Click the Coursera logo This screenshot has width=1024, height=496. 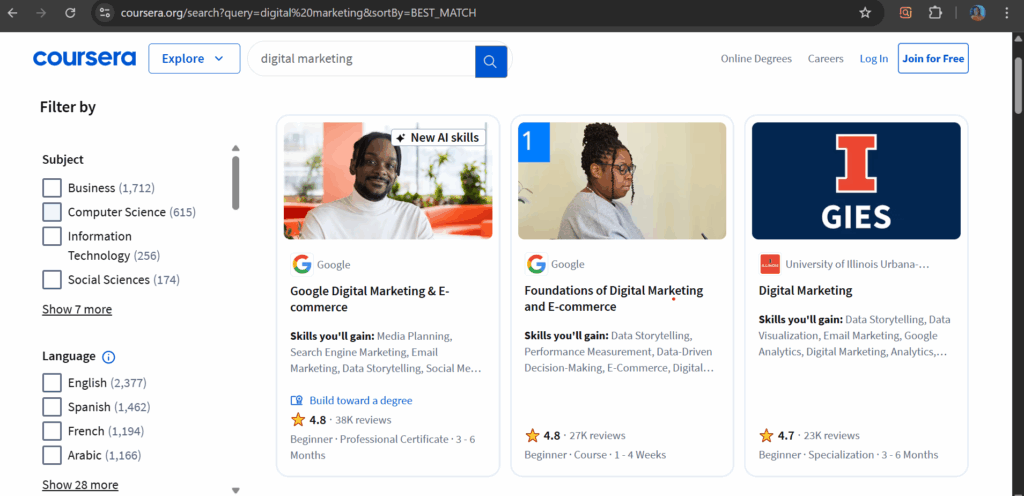(x=85, y=59)
